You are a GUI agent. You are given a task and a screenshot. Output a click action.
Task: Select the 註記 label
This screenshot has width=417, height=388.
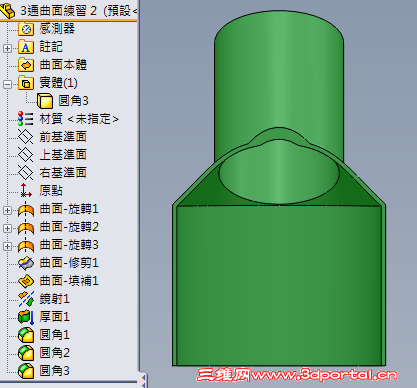click(51, 47)
